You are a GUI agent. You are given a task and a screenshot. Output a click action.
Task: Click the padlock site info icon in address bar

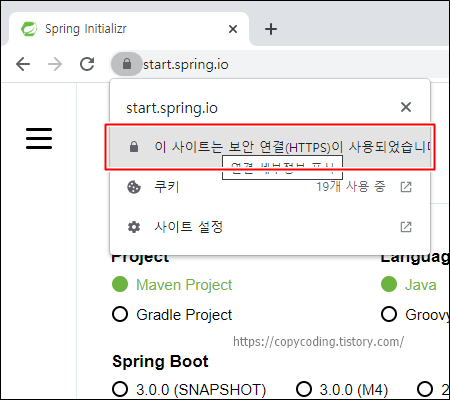click(x=127, y=64)
